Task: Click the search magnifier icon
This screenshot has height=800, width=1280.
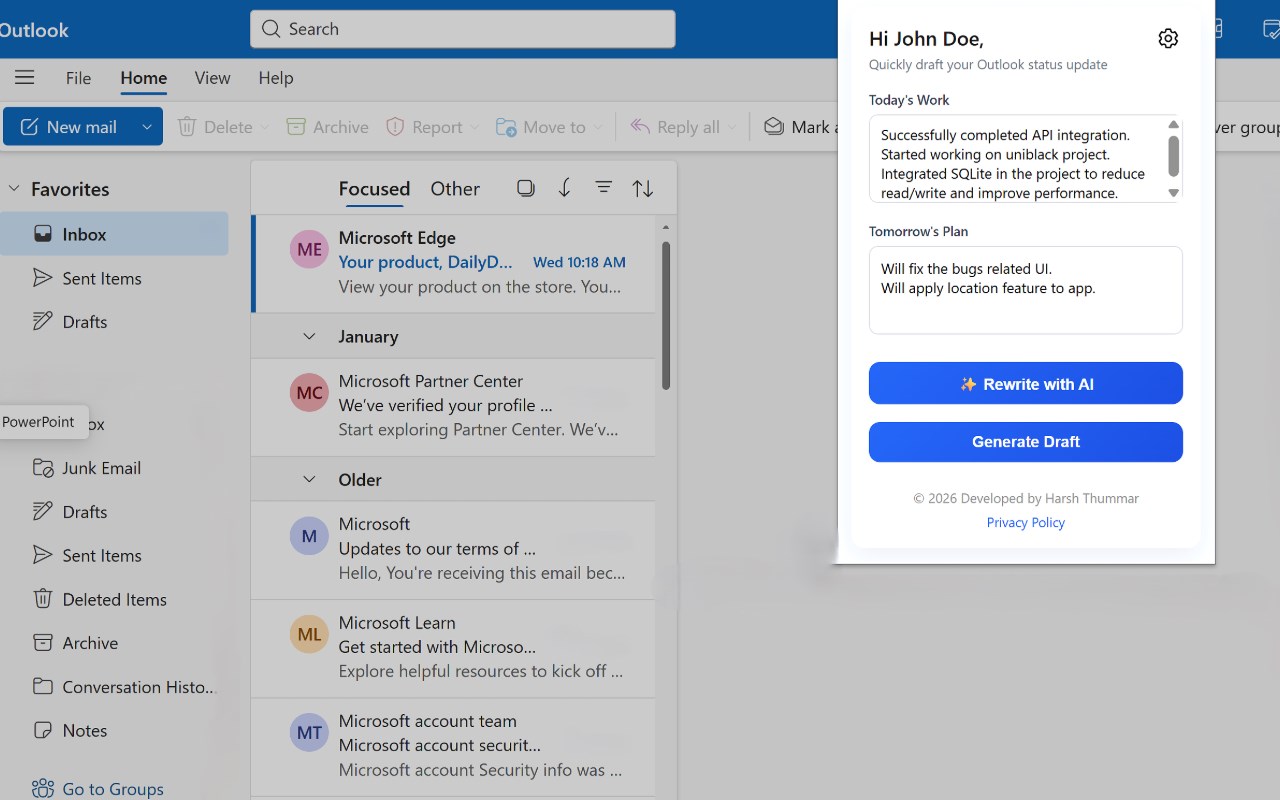Action: click(x=271, y=29)
